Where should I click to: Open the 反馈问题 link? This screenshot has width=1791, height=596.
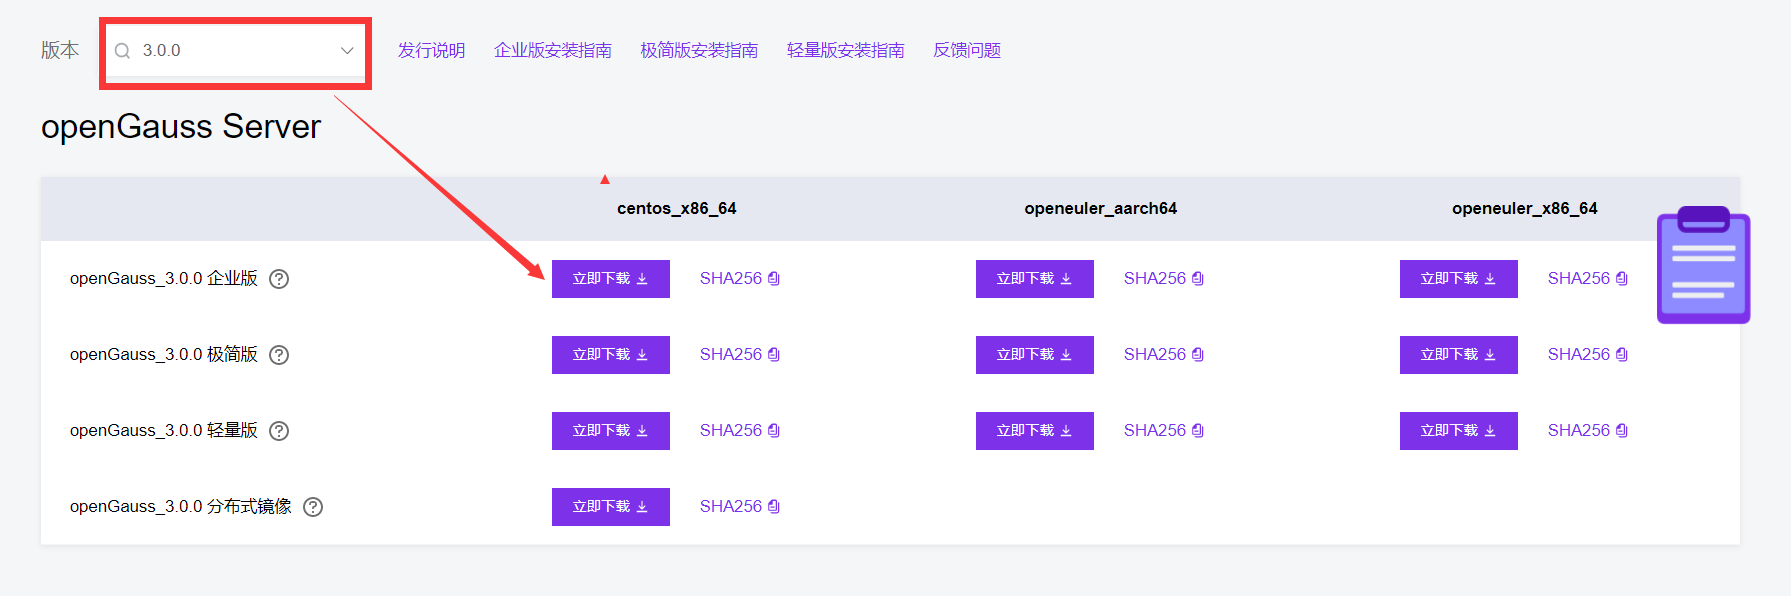pyautogui.click(x=966, y=51)
